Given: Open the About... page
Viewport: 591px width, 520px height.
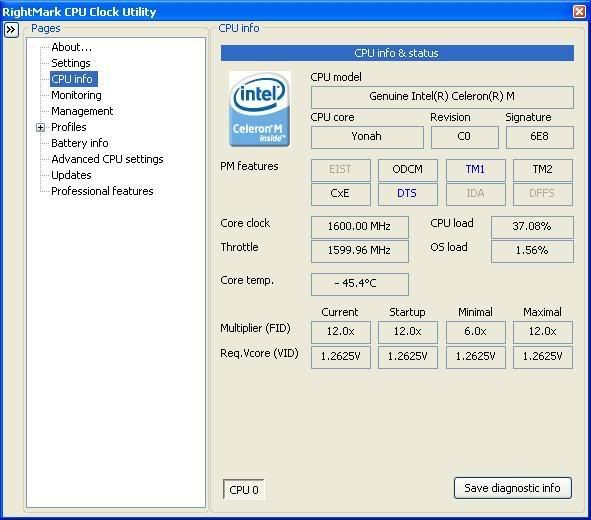Looking at the screenshot, I should [72, 47].
